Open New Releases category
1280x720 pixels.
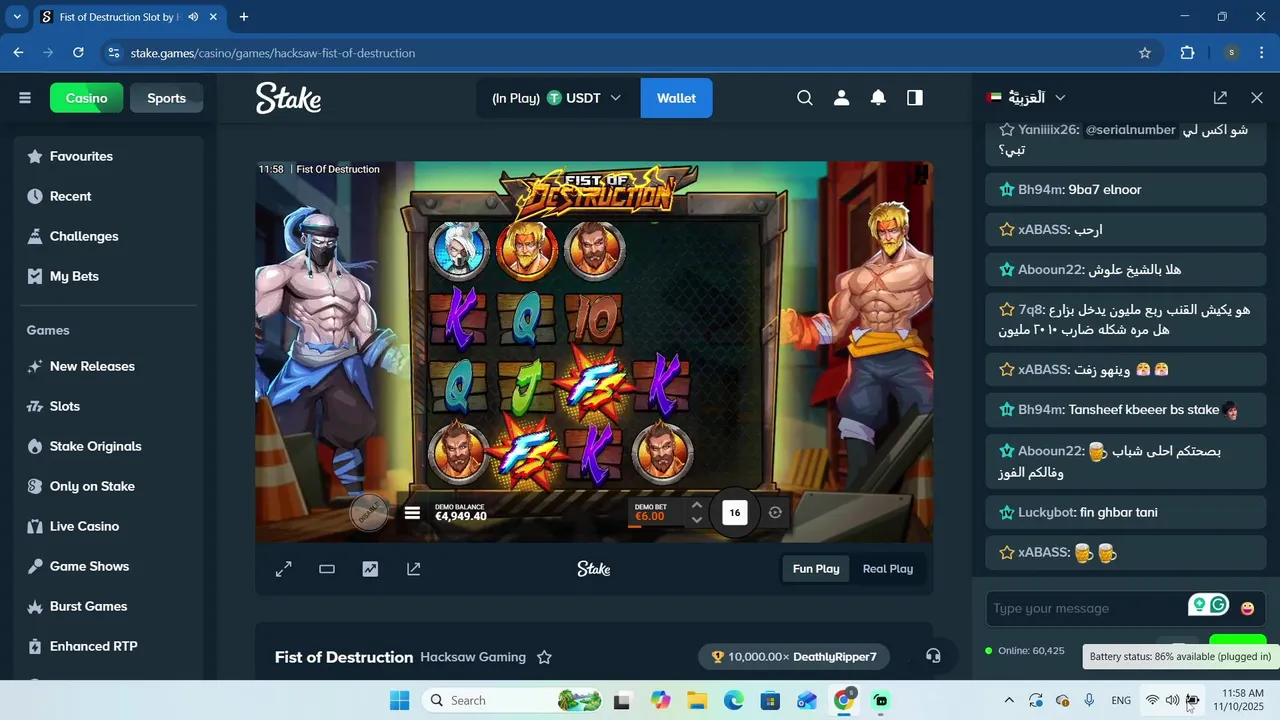pos(110,366)
